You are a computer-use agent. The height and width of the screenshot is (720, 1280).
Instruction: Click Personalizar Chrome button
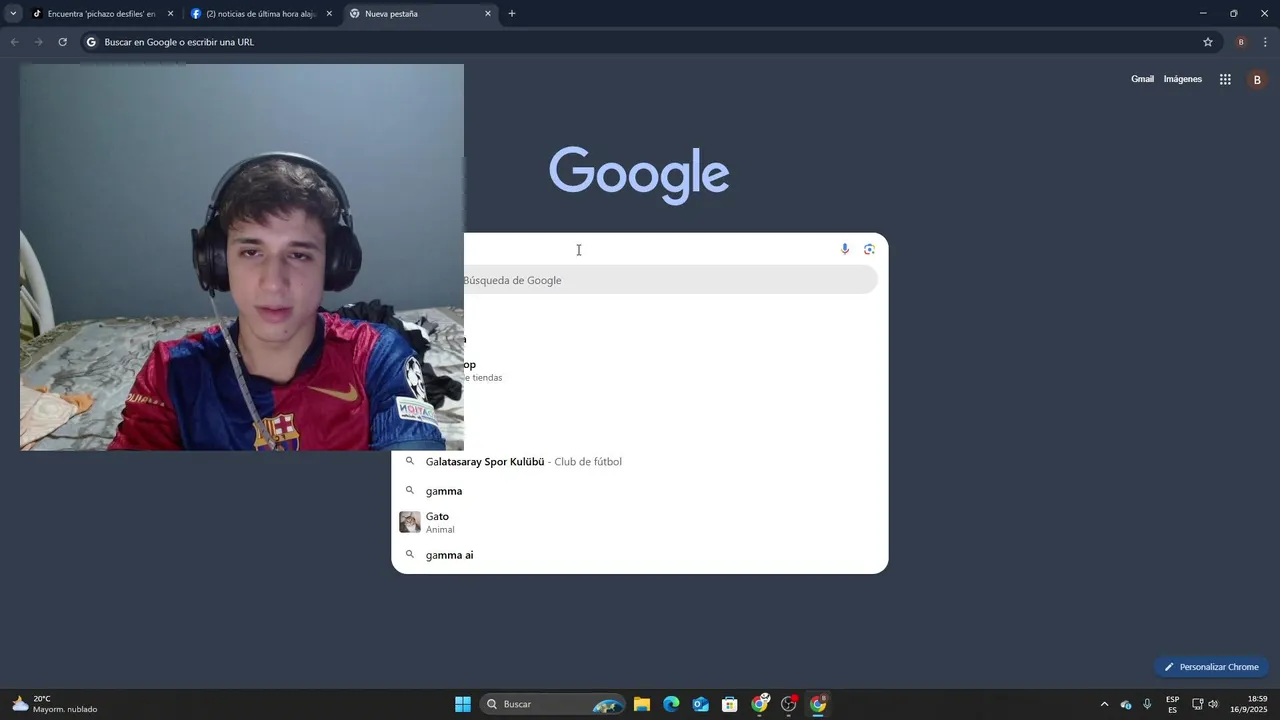pyautogui.click(x=1211, y=667)
